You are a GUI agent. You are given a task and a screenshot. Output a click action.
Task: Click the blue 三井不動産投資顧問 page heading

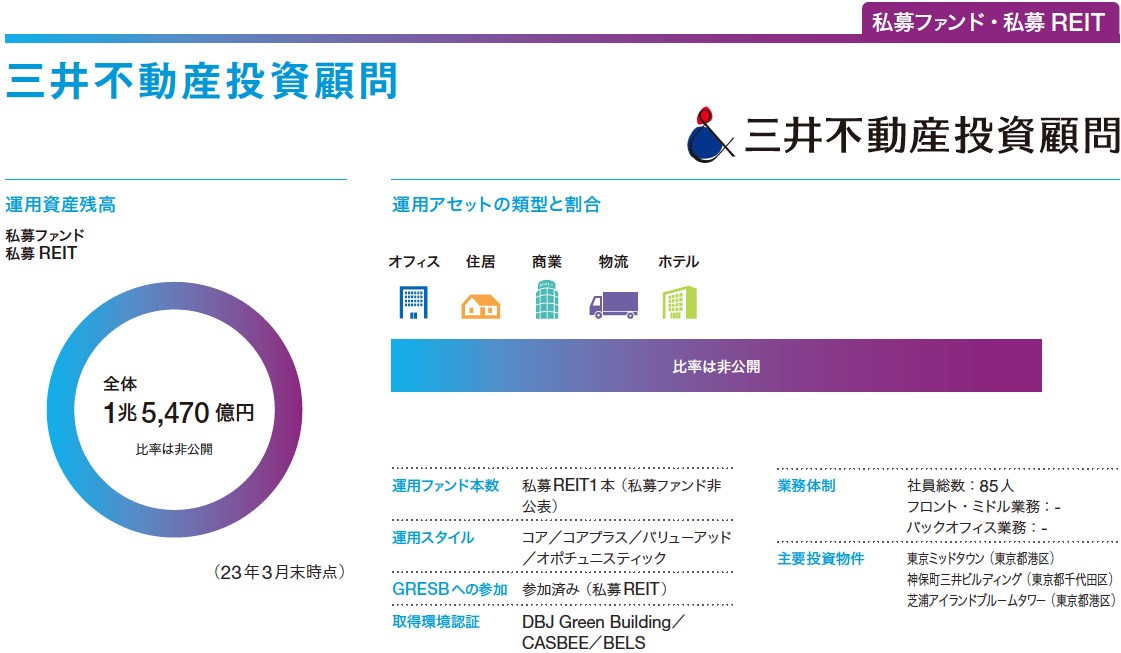(x=202, y=81)
